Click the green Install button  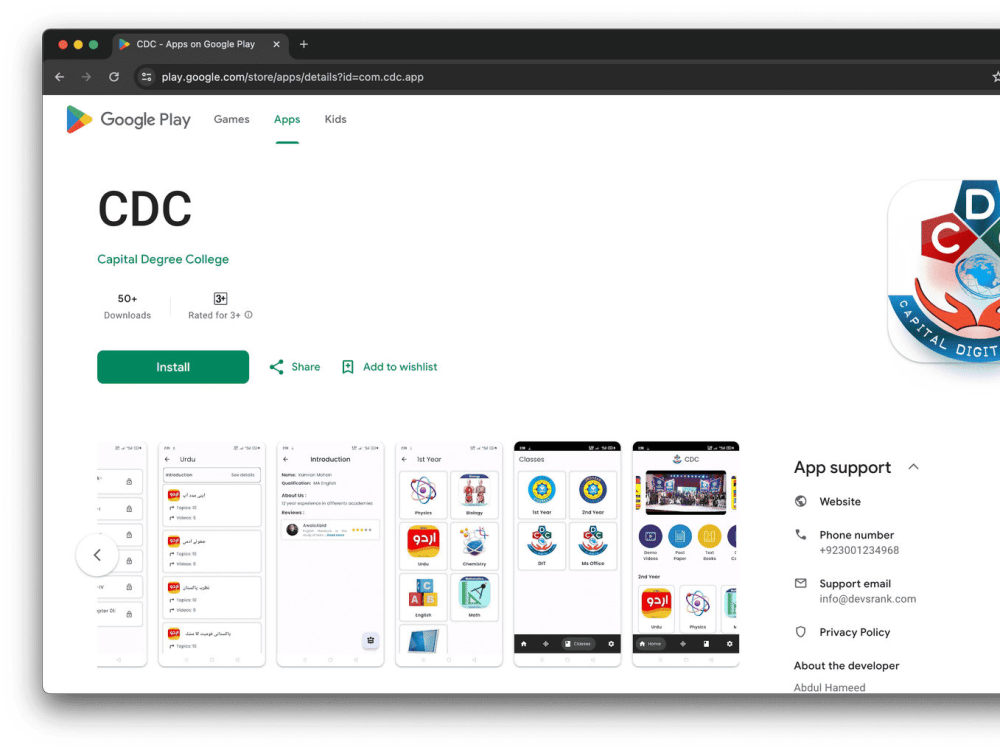[173, 367]
